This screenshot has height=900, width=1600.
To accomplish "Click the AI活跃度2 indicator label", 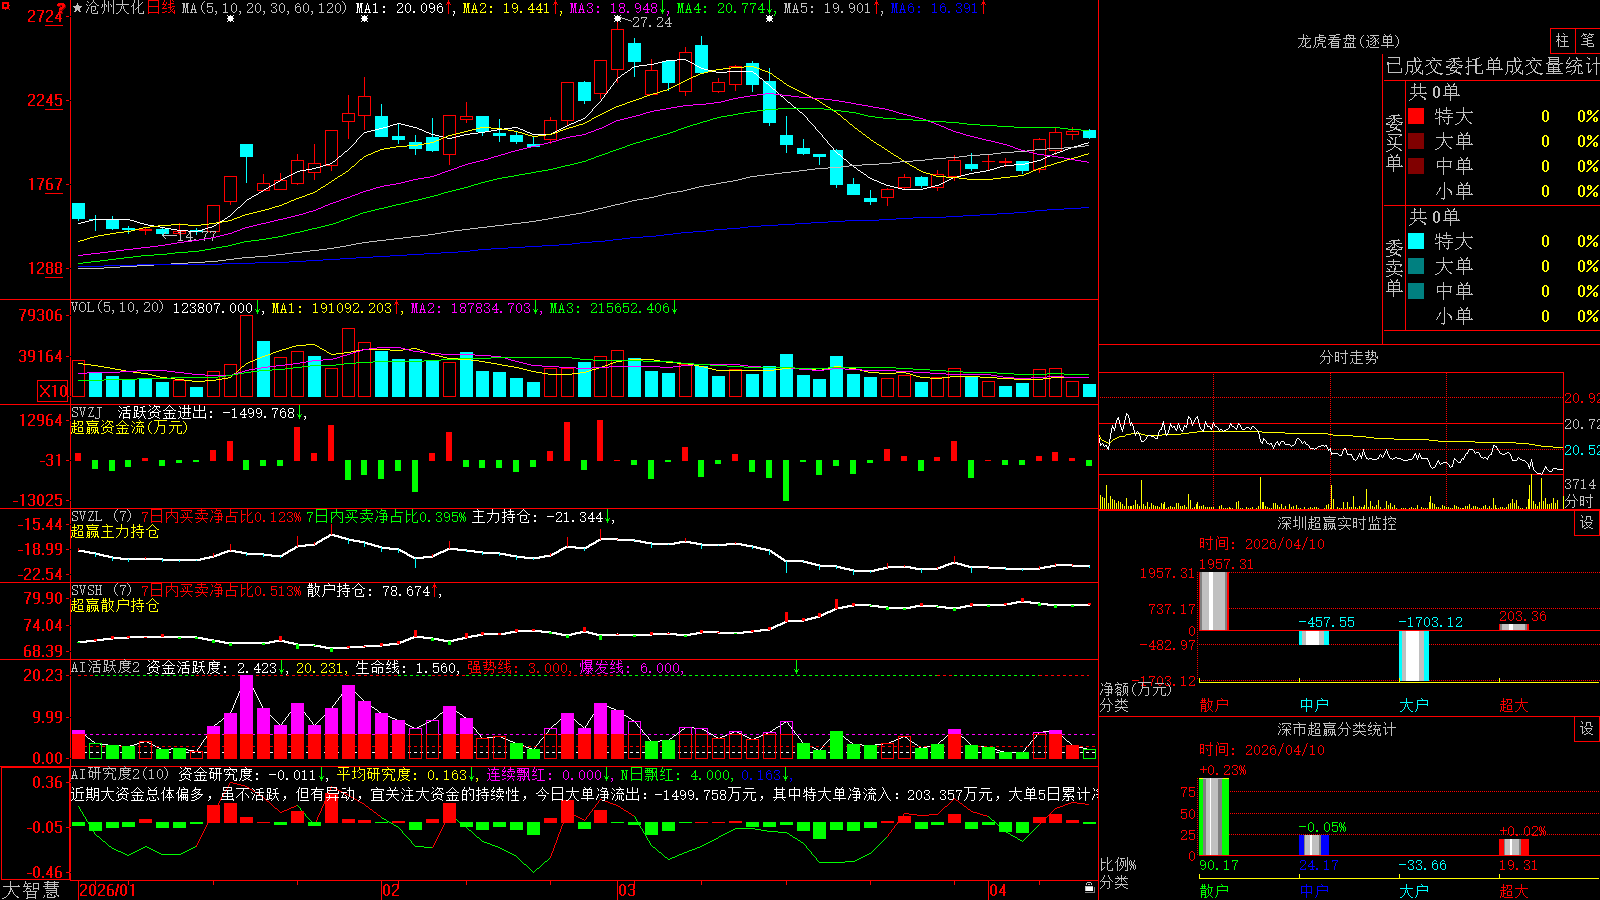I will click(105, 667).
